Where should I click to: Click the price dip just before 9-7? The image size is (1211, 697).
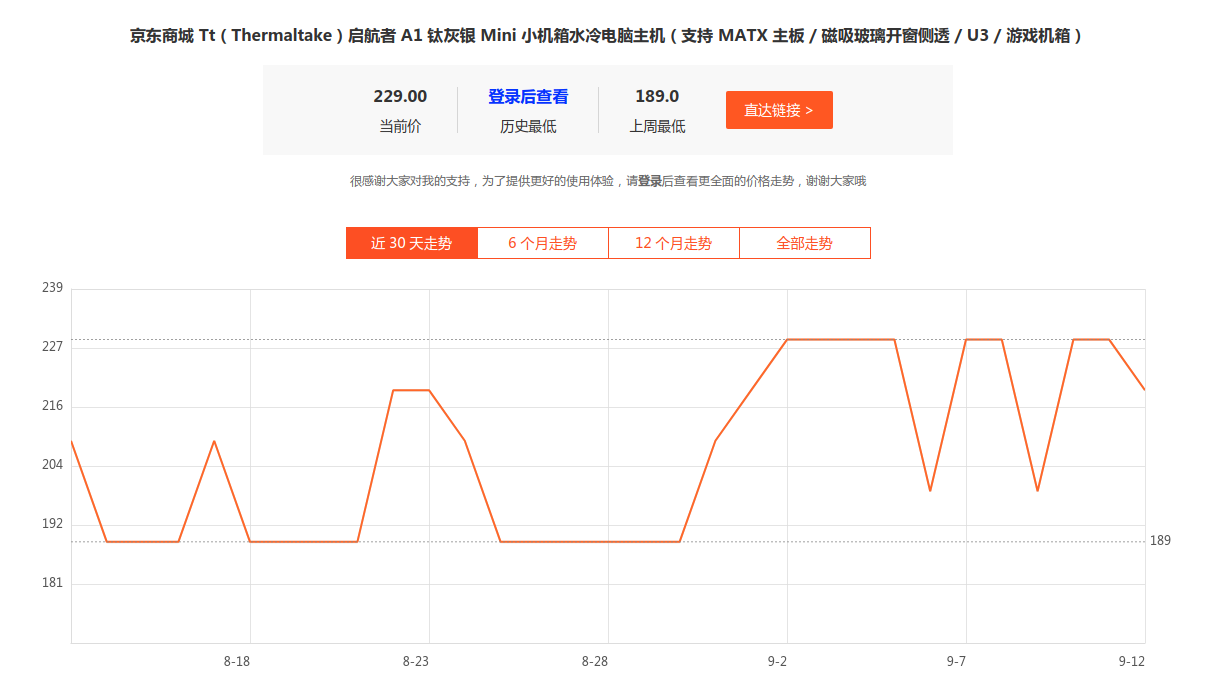coord(930,490)
